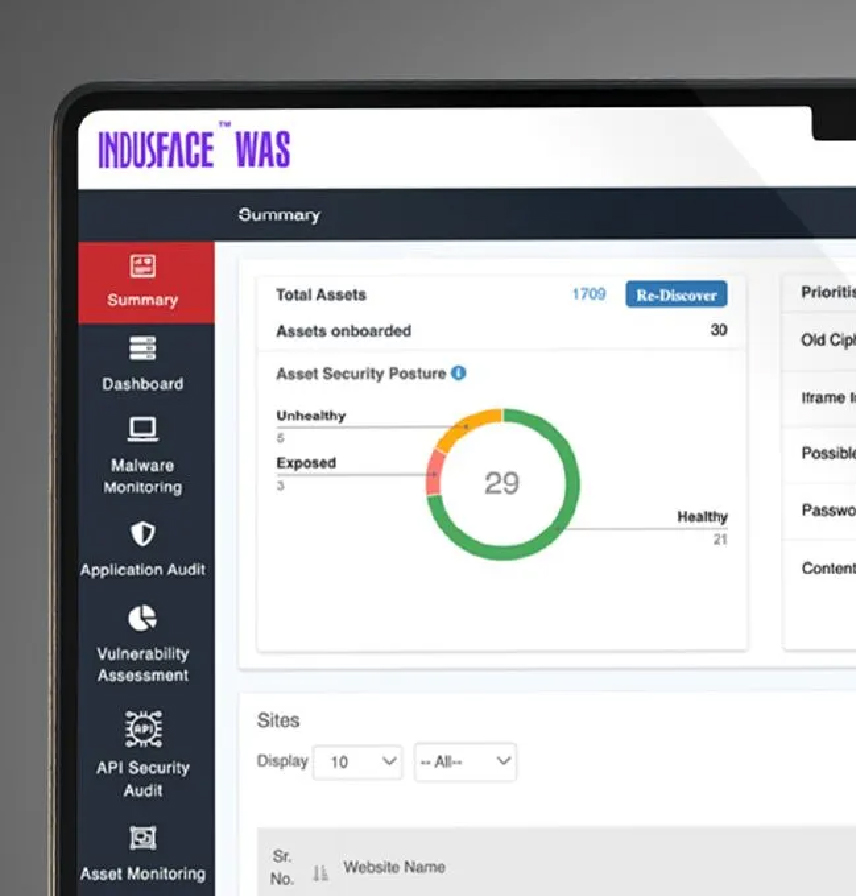The width and height of the screenshot is (856, 896).
Task: Click the Website Name column header
Action: pos(394,867)
